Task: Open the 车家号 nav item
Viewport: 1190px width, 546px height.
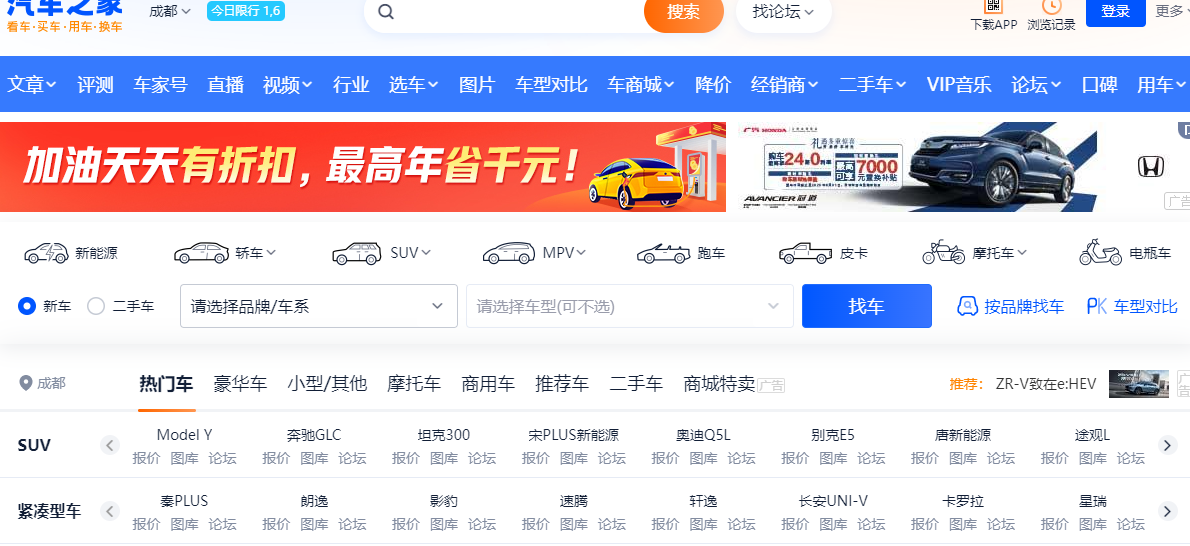Action: pos(160,84)
